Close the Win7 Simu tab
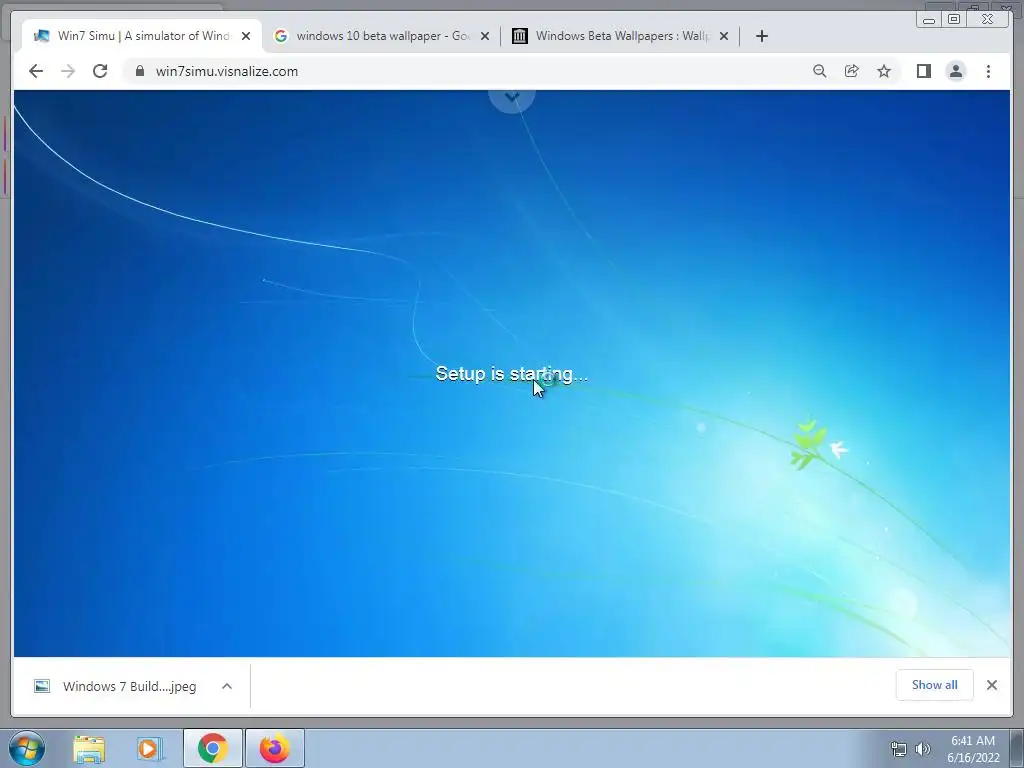The height and width of the screenshot is (768, 1024). pos(246,36)
